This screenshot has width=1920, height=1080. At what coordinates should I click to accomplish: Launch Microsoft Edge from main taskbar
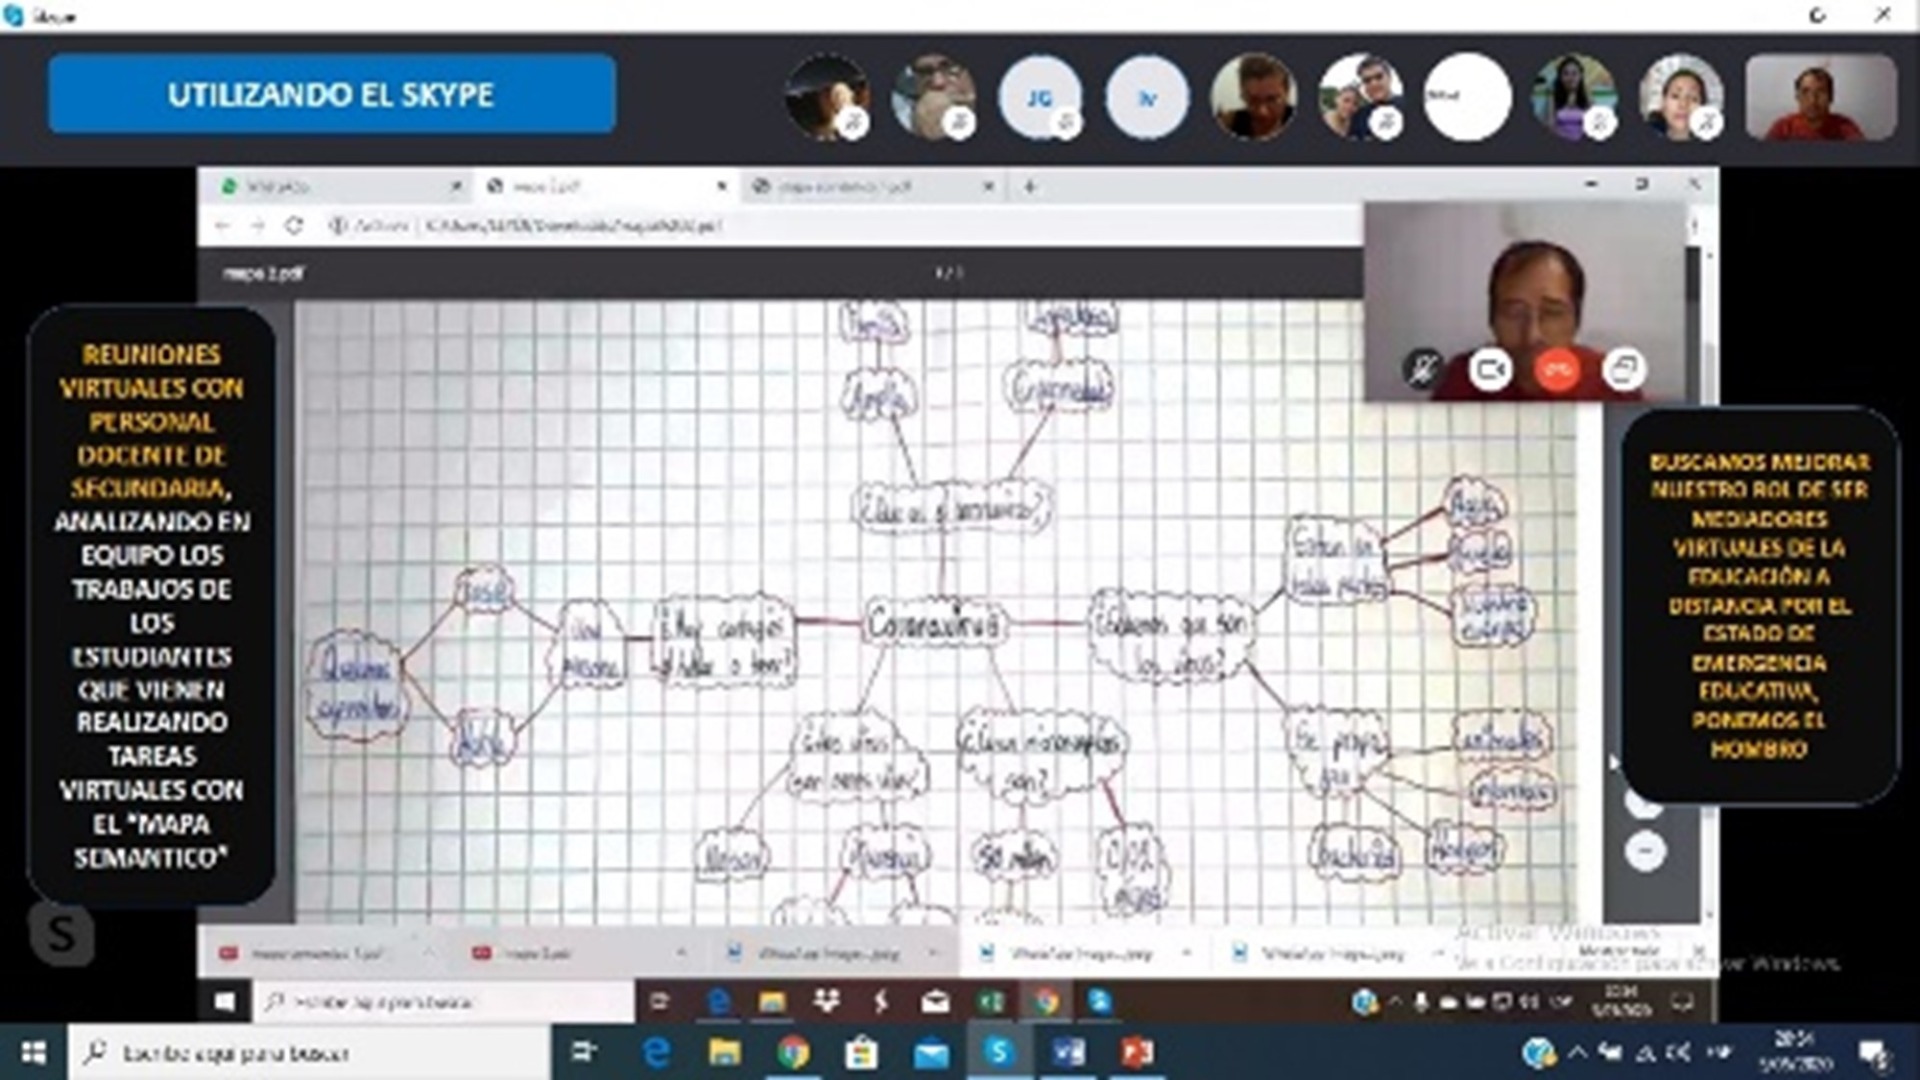(655, 1052)
